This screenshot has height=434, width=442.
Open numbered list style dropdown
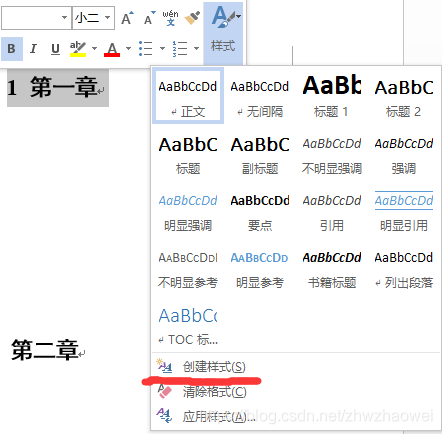click(x=196, y=49)
